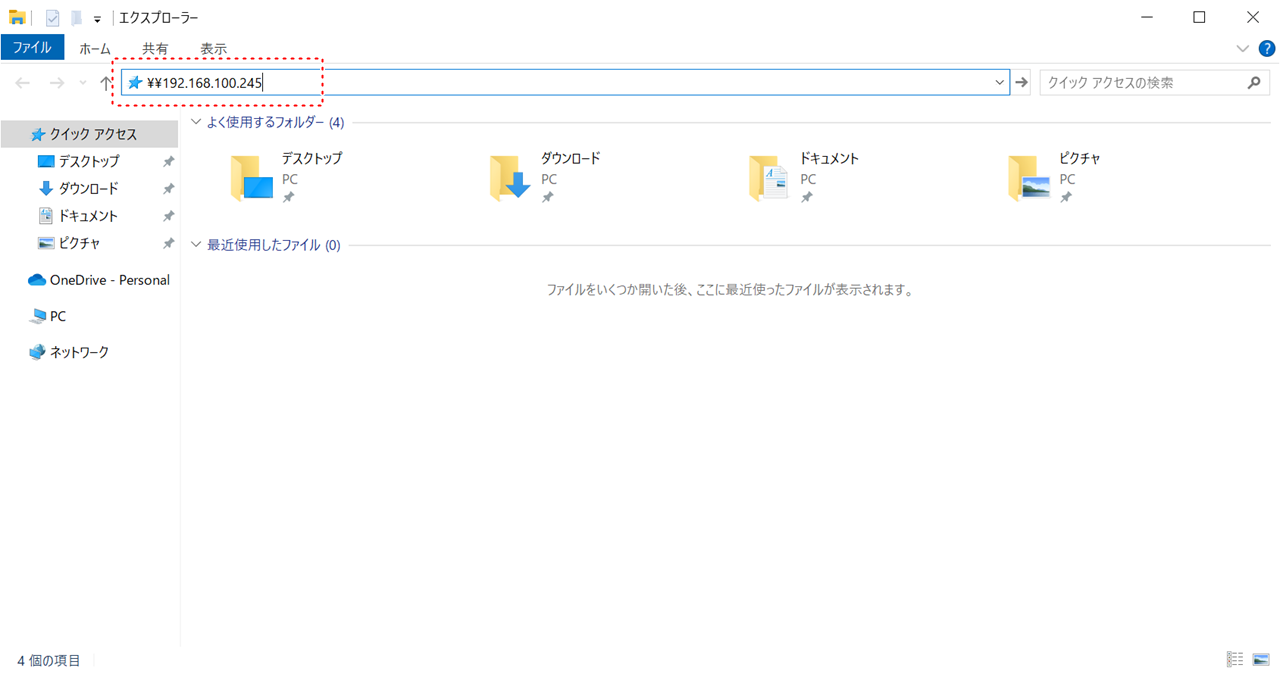This screenshot has width=1280, height=674.
Task: Click the help question mark icon
Action: point(1266,48)
